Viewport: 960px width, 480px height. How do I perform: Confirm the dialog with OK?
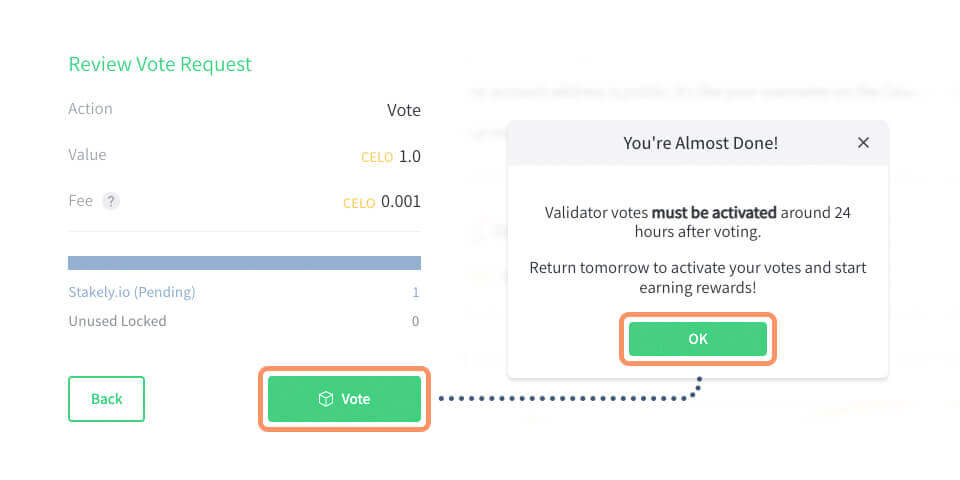point(698,339)
